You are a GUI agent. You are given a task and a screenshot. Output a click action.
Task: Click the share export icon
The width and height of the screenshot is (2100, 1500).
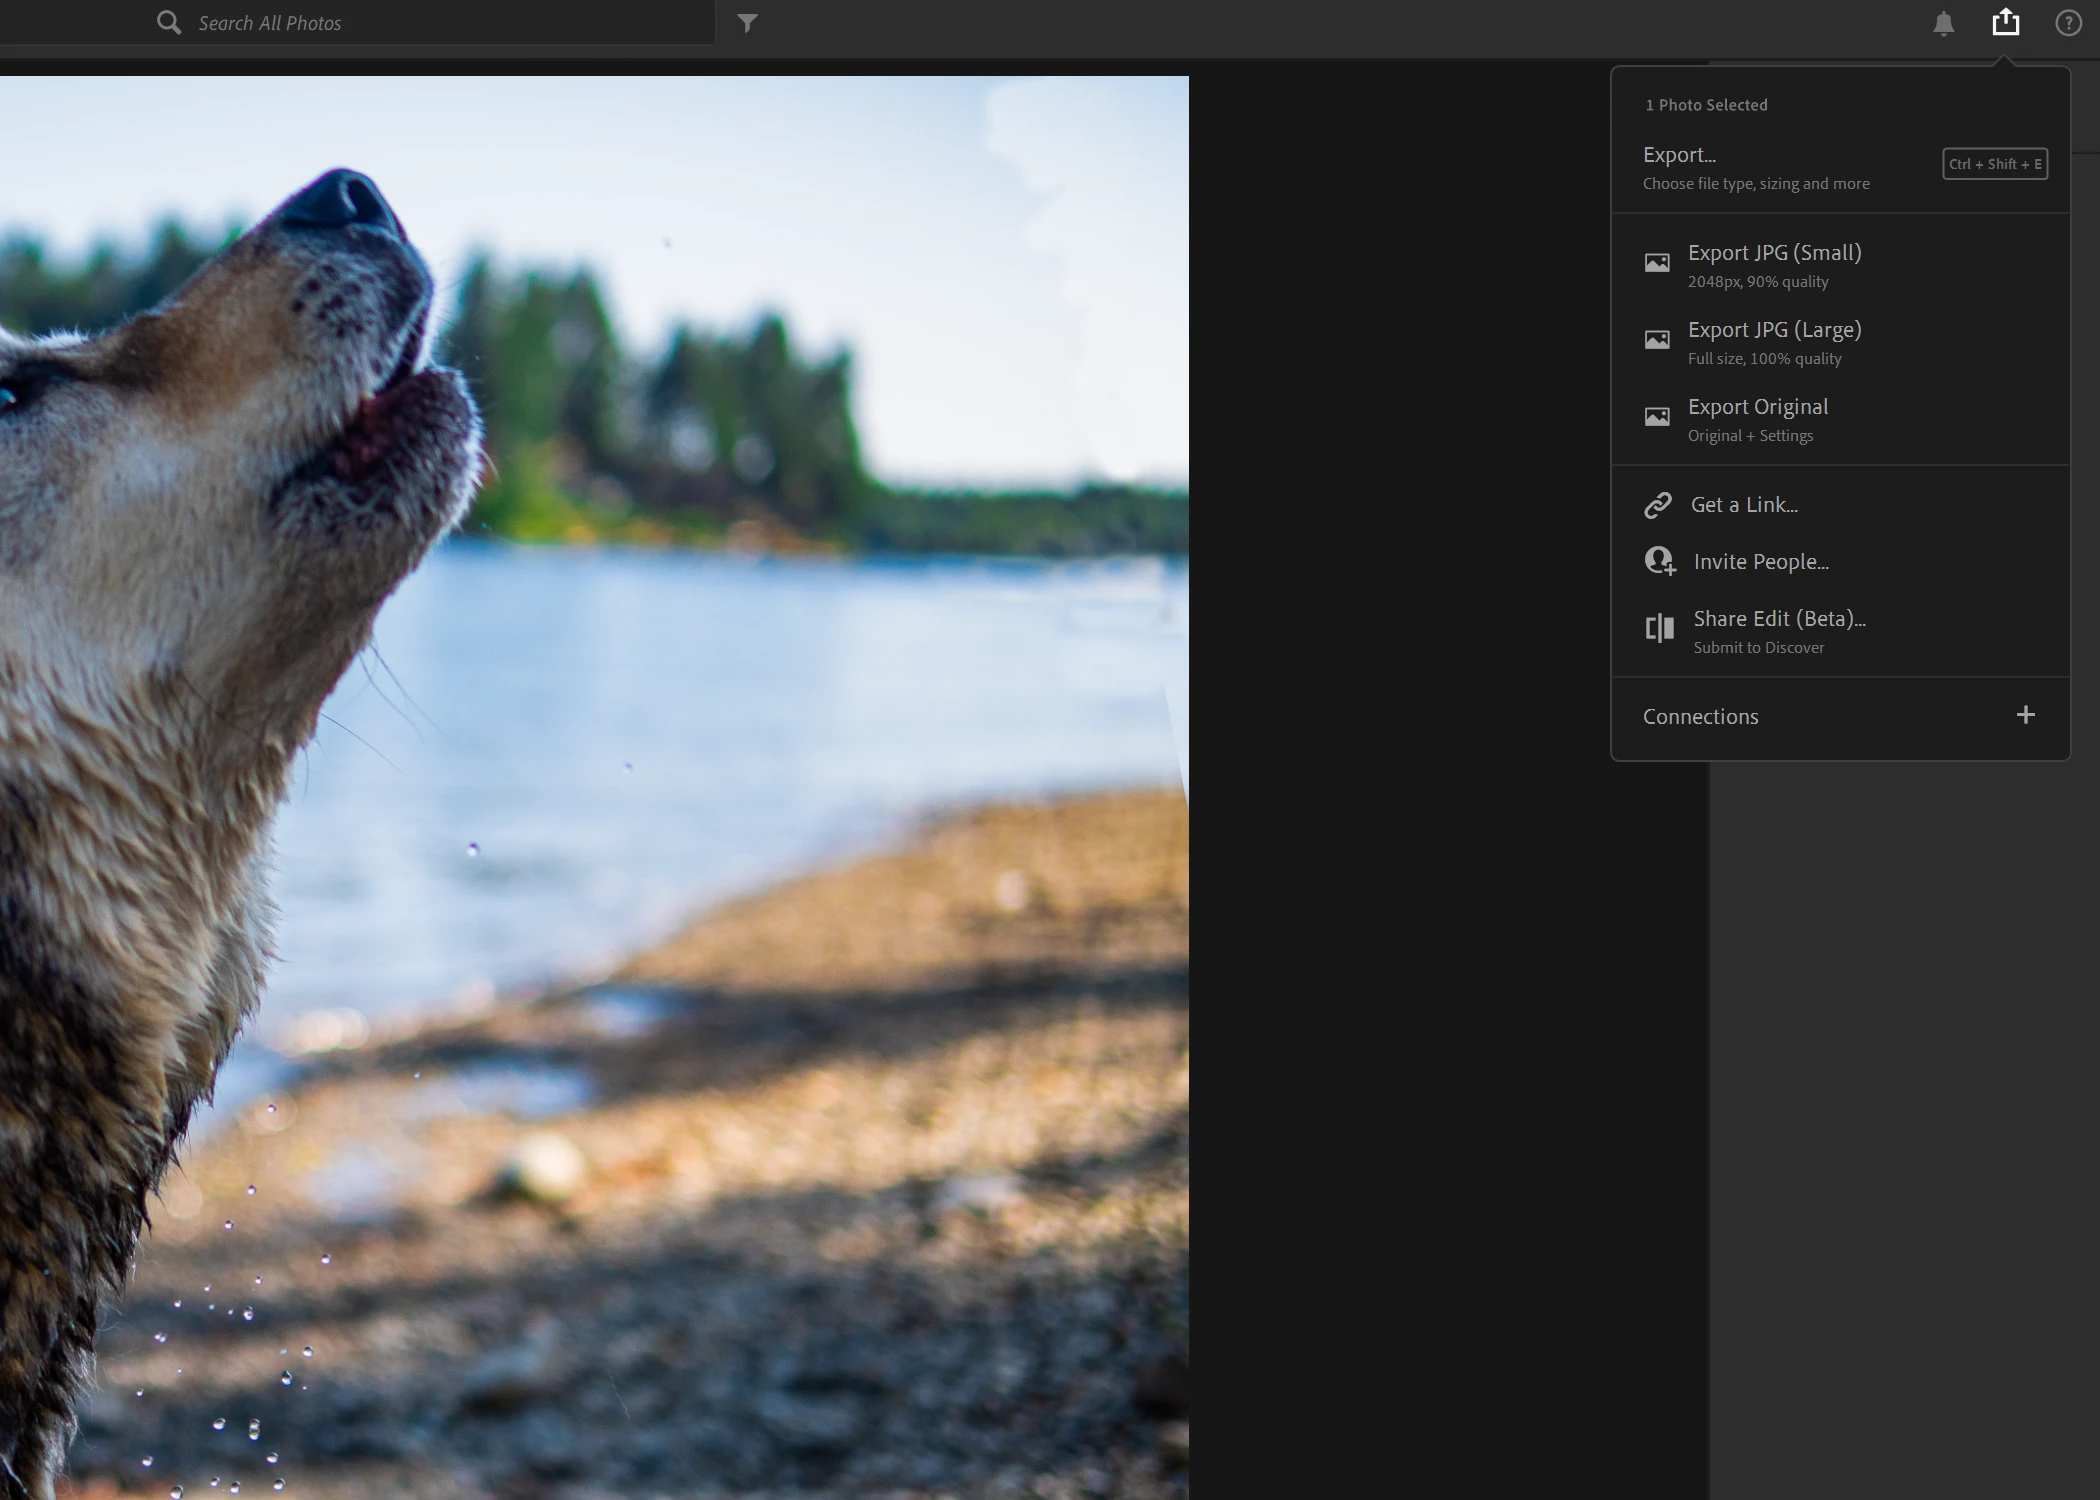point(2005,22)
